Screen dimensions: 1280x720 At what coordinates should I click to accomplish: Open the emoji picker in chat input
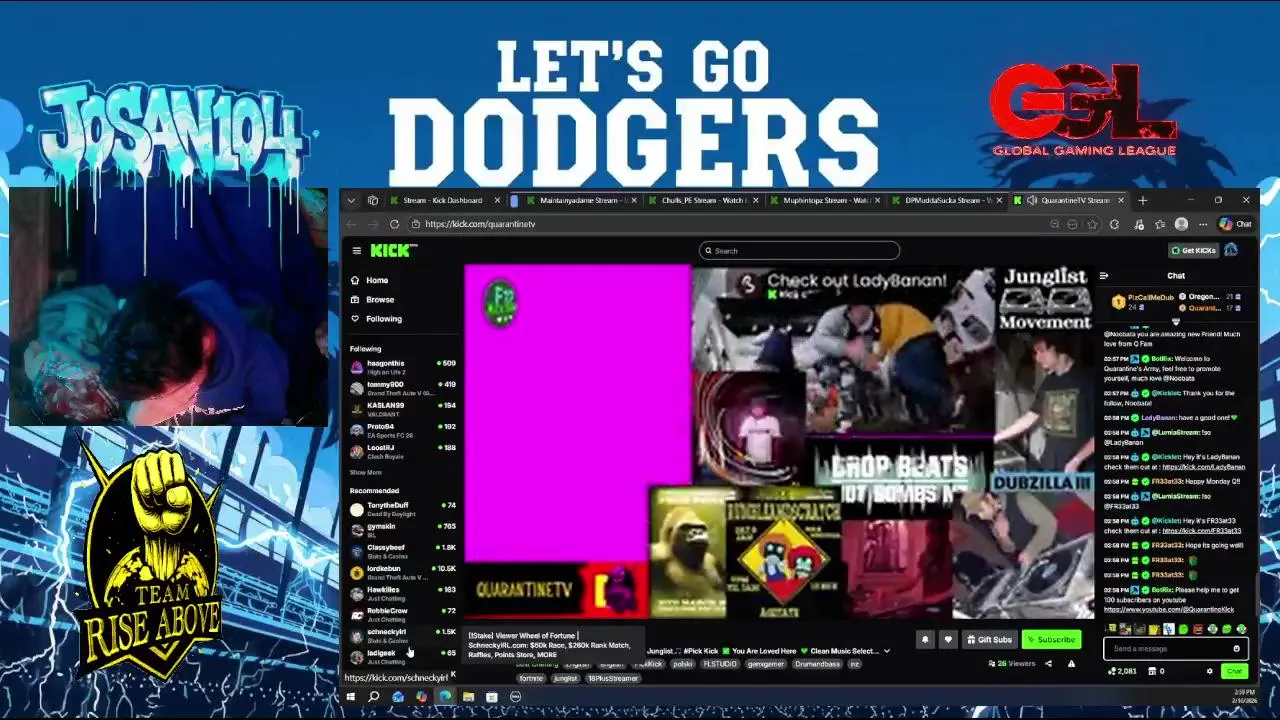(x=1236, y=648)
